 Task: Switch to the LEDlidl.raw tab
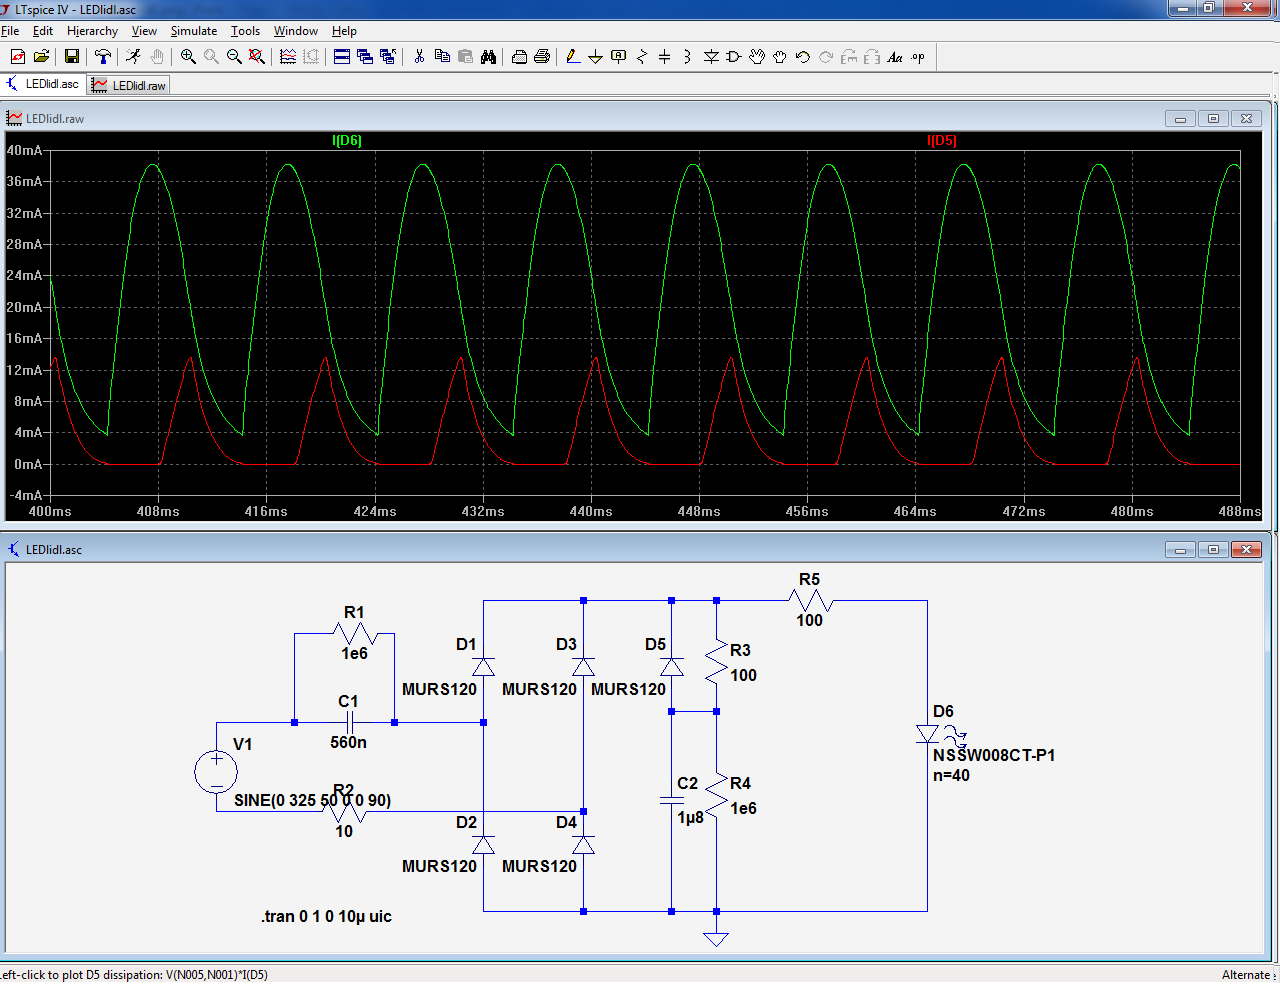(x=129, y=85)
